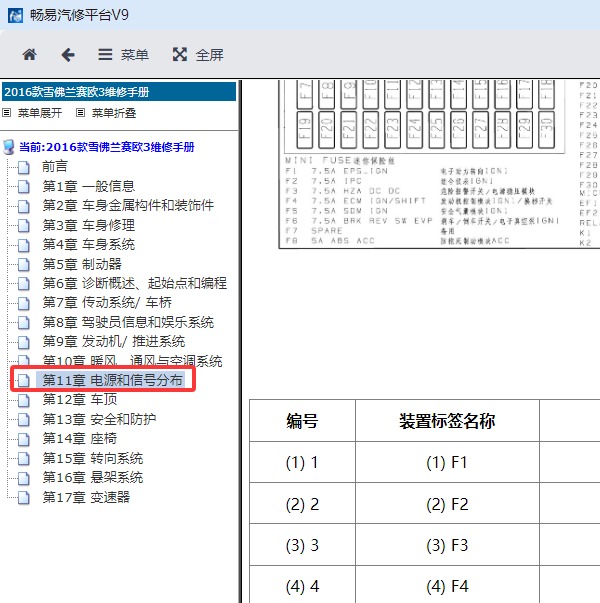Screen dimensions: 600x603
Task: Select table cell (1) 1
Action: 302,462
